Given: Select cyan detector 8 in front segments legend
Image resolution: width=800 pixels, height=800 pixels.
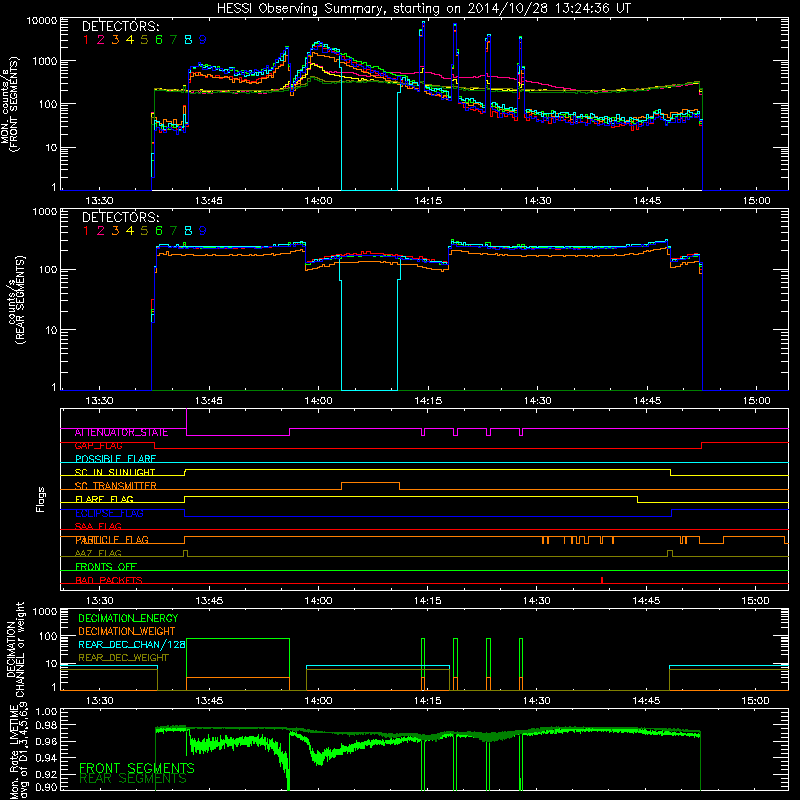Looking at the screenshot, I should pyautogui.click(x=188, y=40).
